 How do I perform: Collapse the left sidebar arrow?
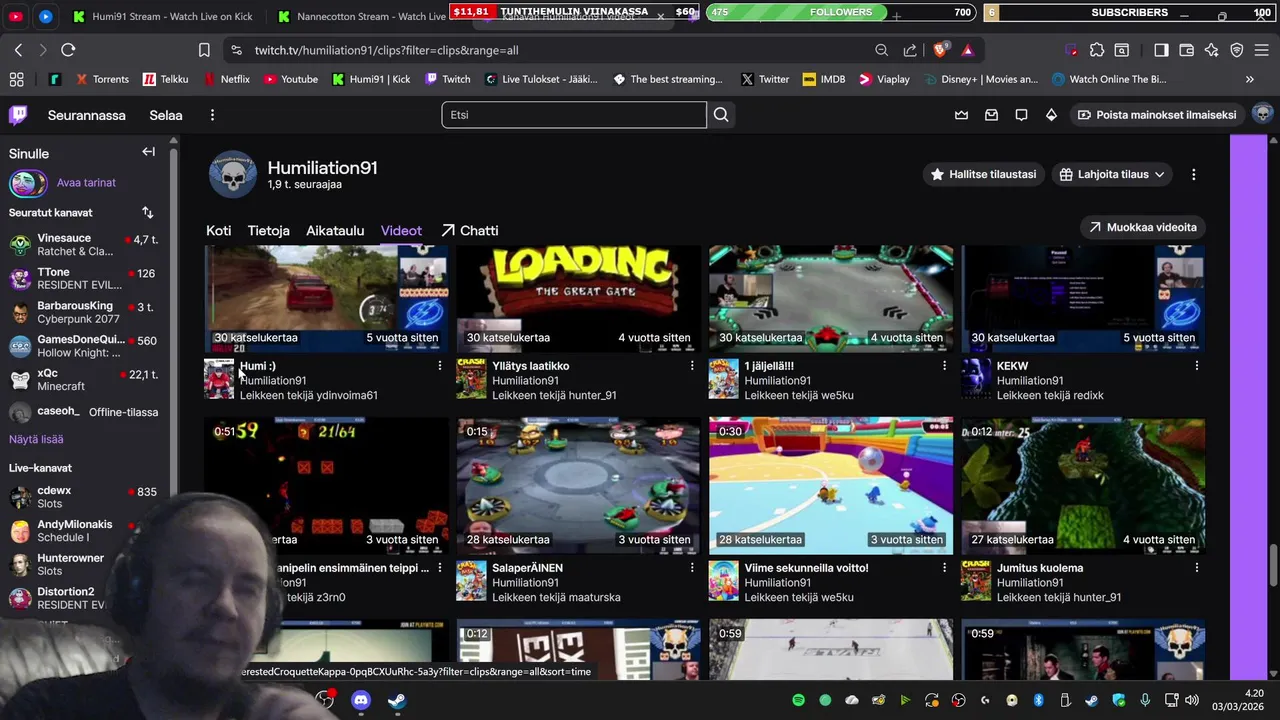point(148,152)
